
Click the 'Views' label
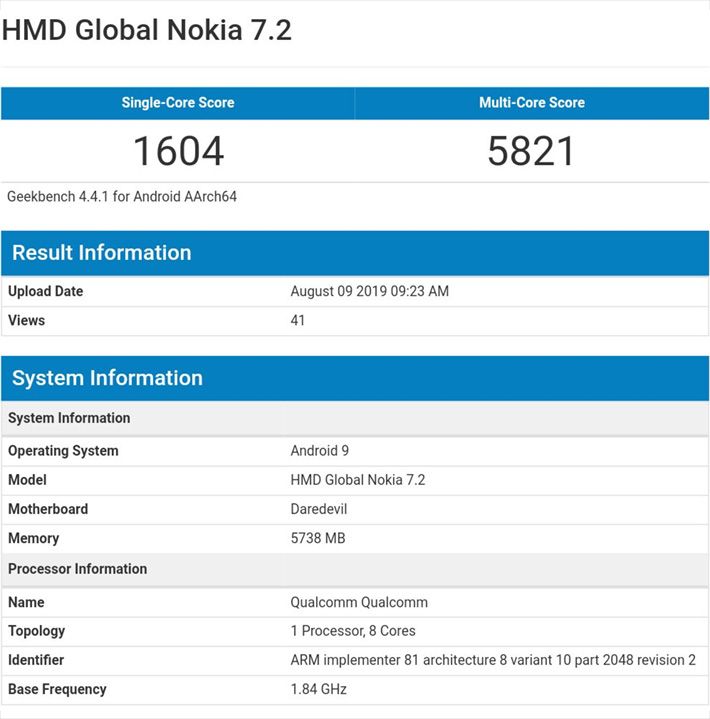(x=27, y=320)
